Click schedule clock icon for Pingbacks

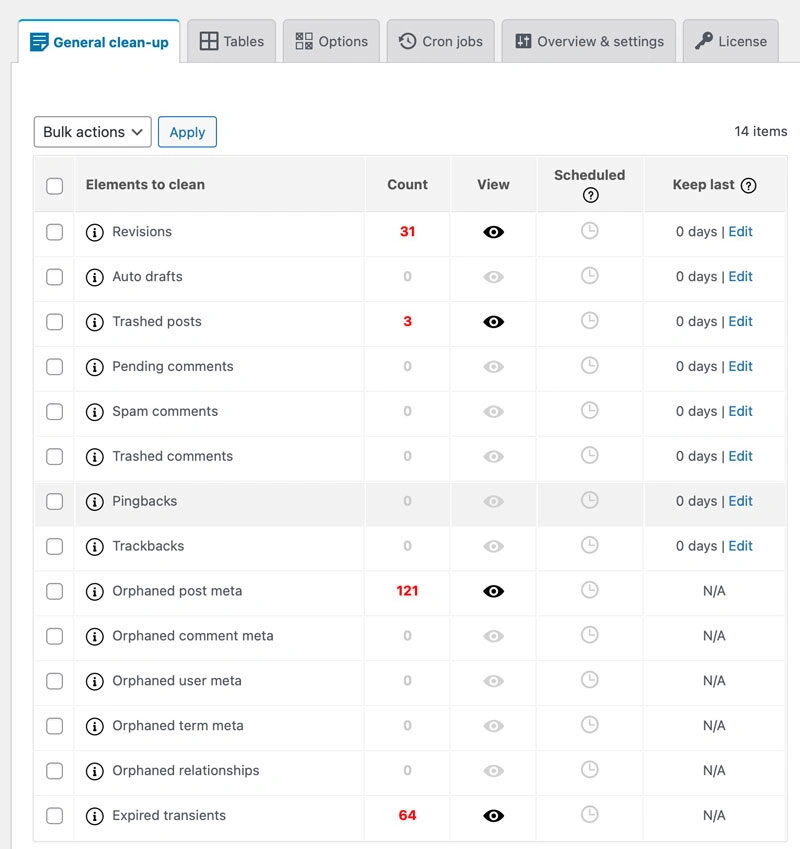[589, 500]
